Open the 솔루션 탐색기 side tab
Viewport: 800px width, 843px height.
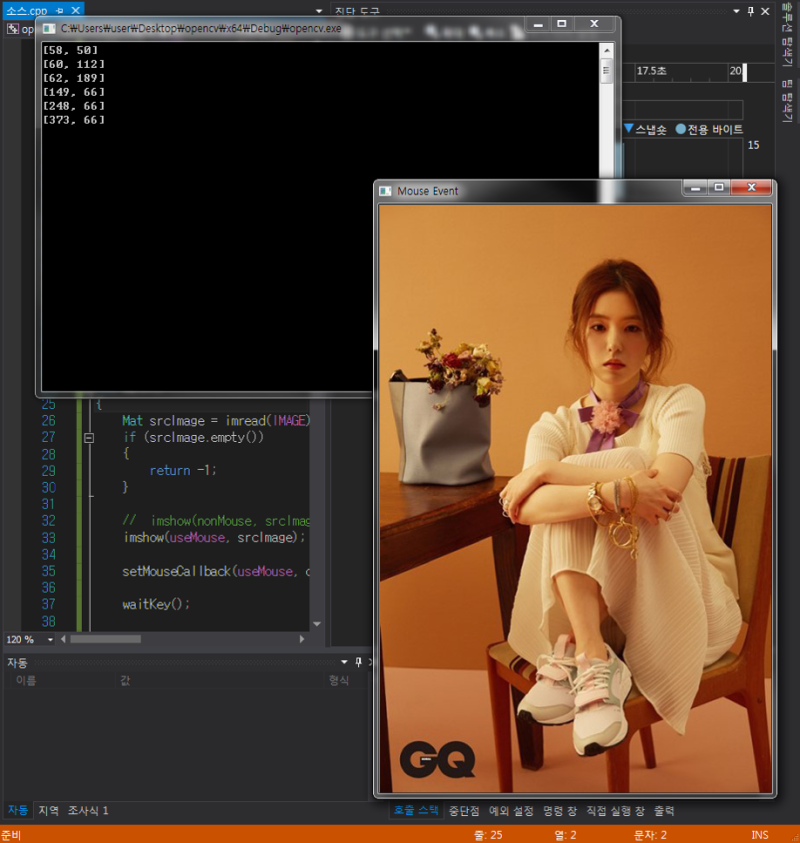point(787,34)
